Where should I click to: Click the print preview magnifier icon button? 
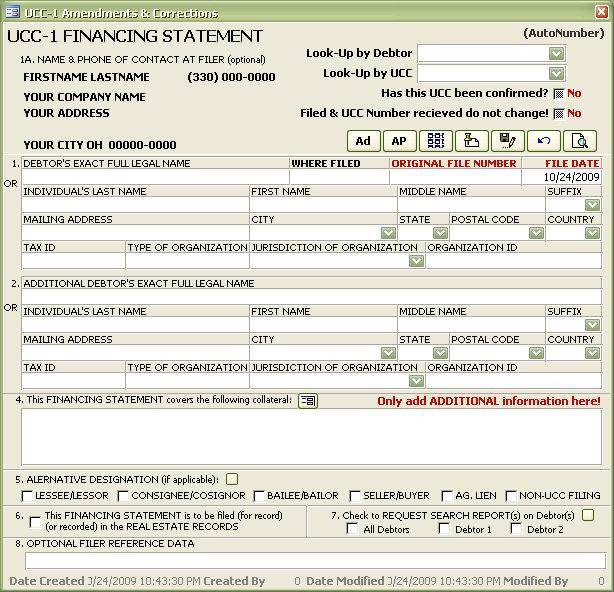[x=580, y=141]
